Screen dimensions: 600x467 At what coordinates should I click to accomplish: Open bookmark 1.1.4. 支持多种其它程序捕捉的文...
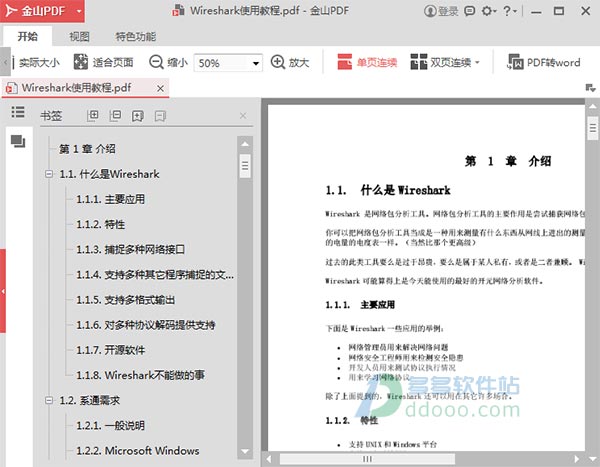155,274
